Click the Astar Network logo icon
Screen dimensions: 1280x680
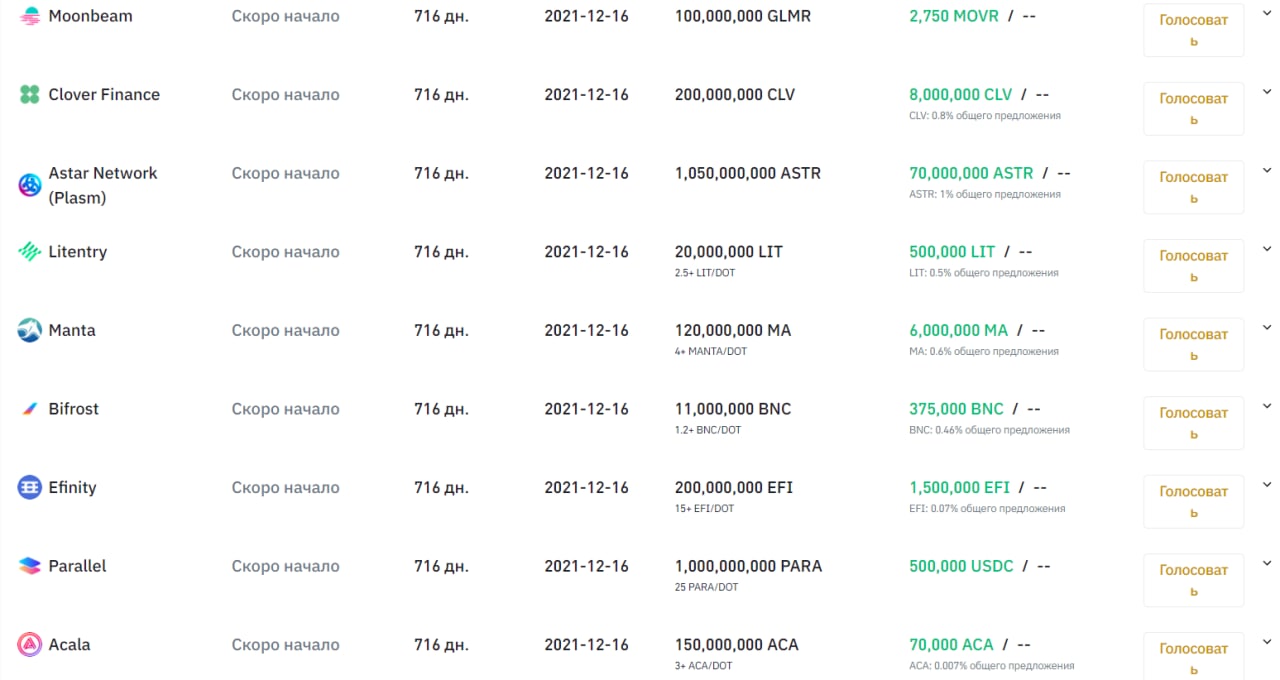pos(30,185)
